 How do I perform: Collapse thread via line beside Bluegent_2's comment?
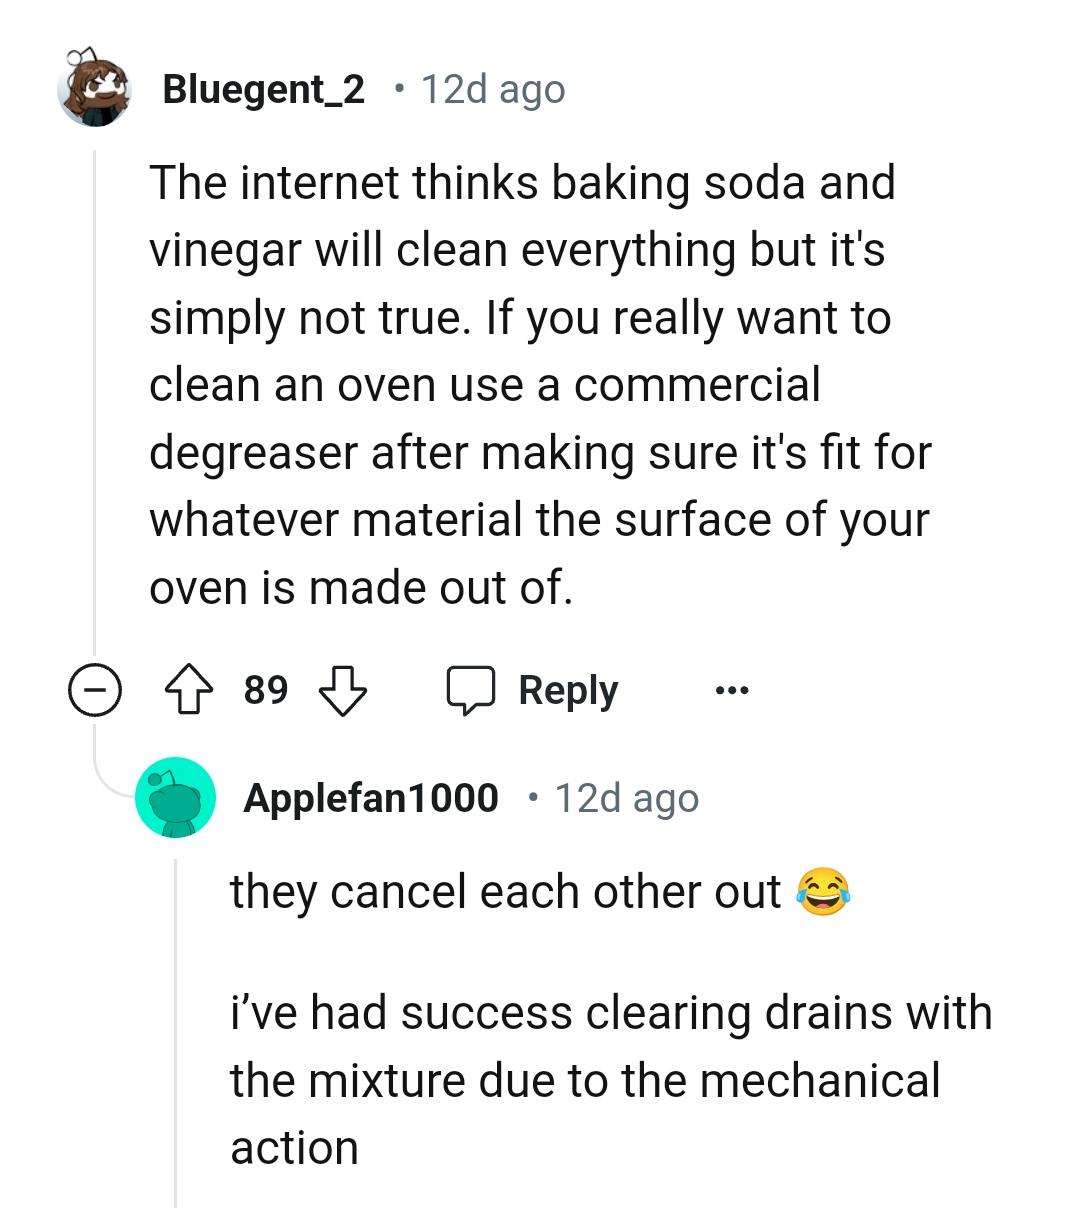95,400
